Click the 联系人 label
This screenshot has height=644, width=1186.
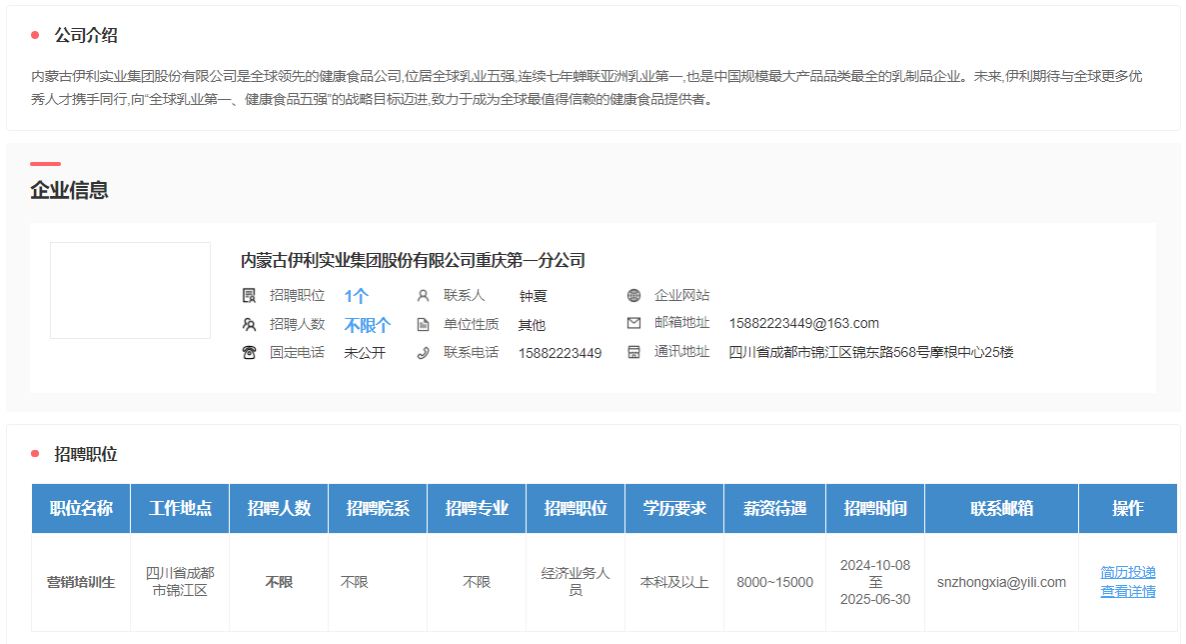click(x=464, y=295)
